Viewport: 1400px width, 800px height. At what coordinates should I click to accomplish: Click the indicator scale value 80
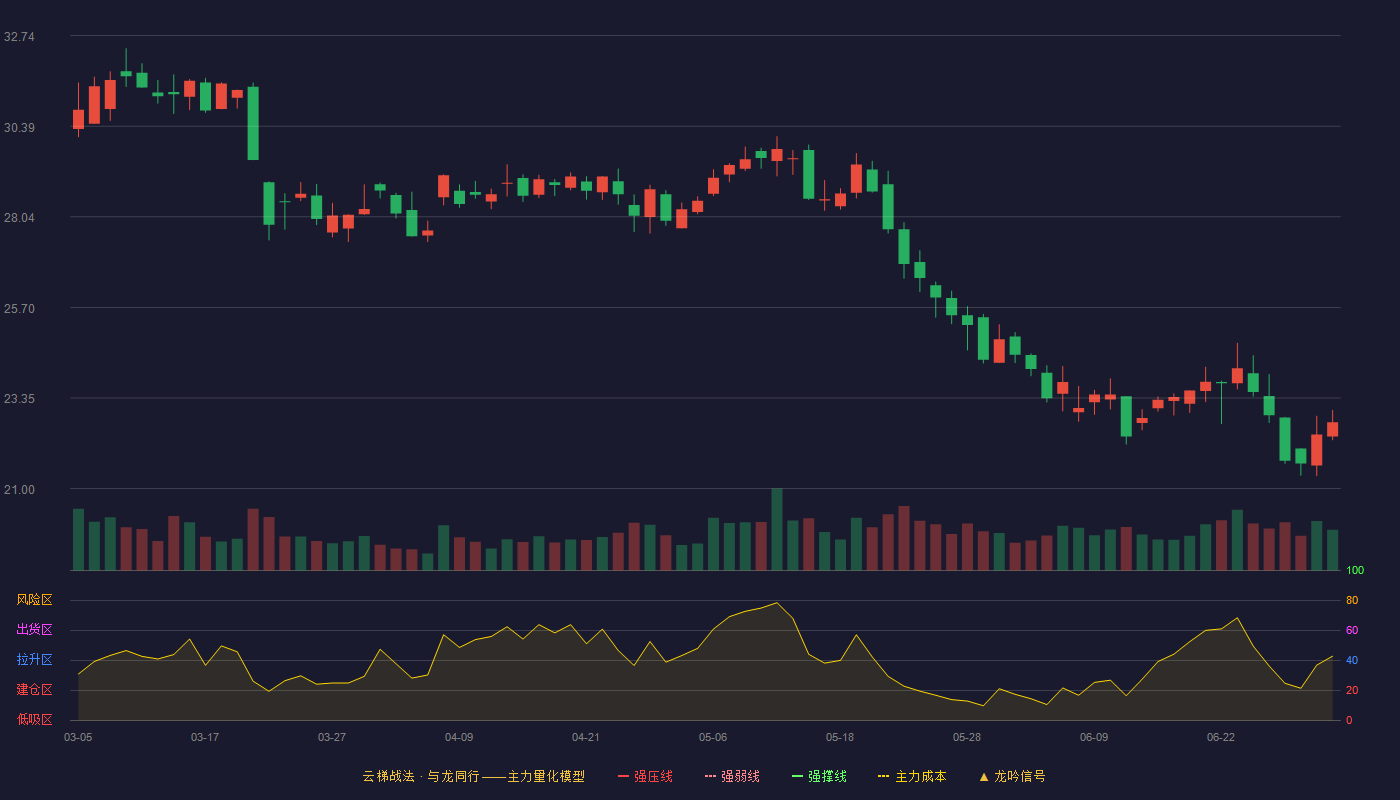[1352, 600]
